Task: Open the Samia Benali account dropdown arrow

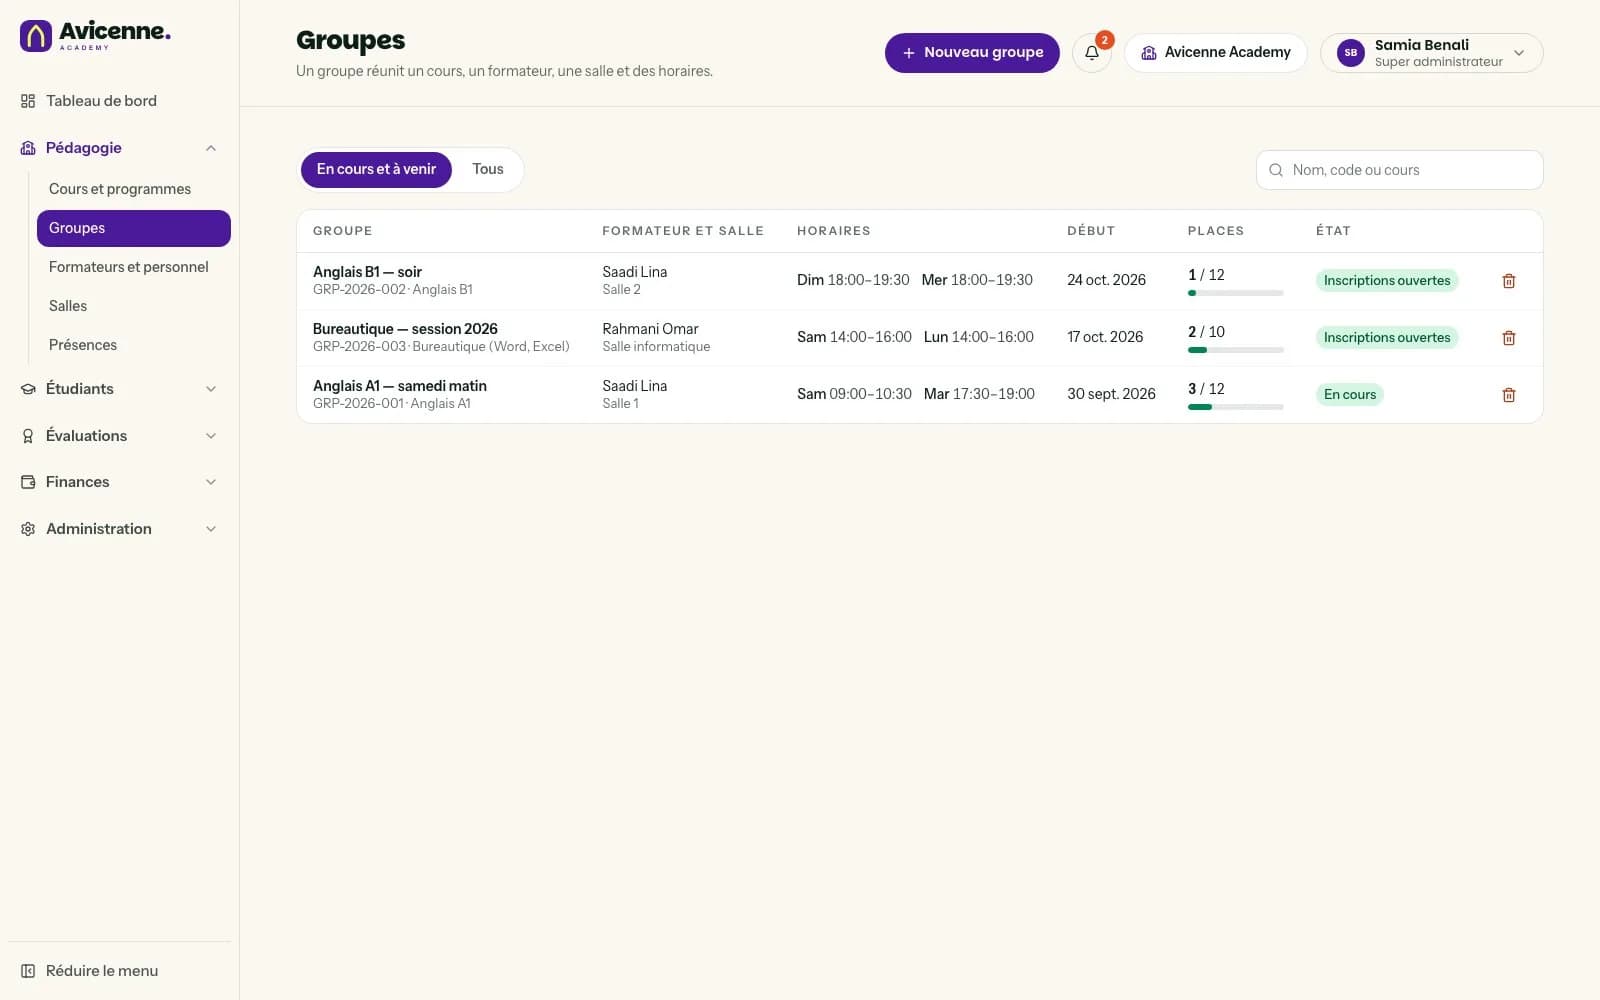Action: coord(1519,53)
